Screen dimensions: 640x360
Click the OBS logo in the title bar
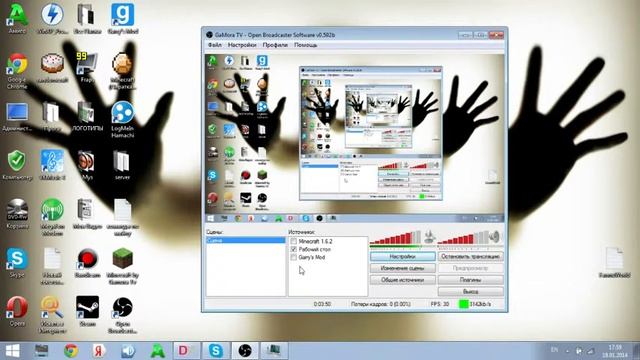(x=209, y=35)
